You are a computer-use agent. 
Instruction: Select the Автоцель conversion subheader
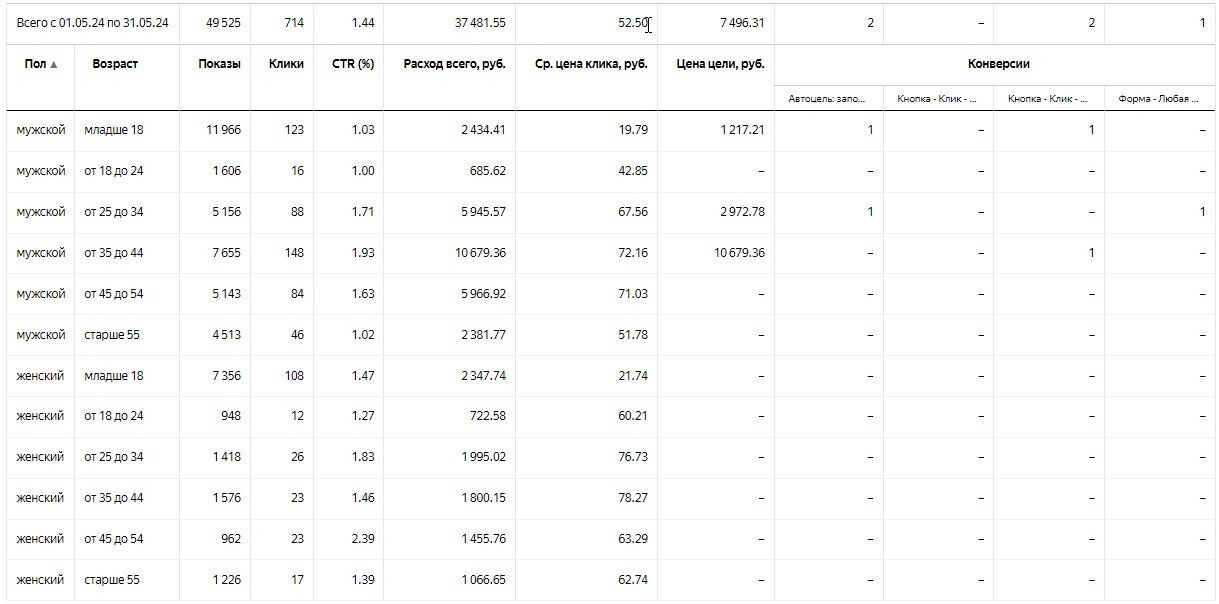tap(827, 99)
